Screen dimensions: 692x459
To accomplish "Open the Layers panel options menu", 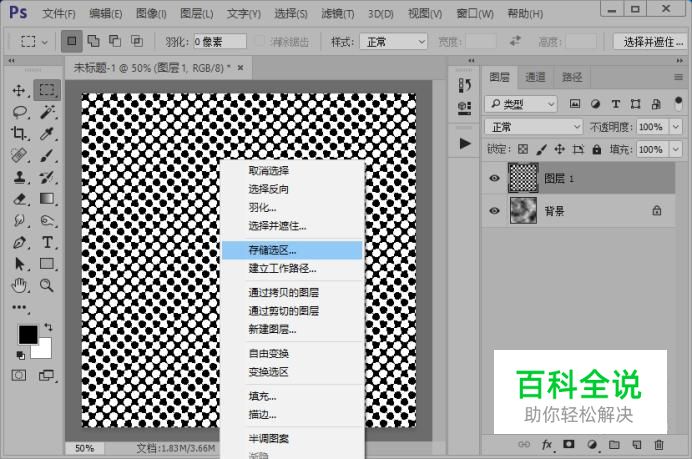I will [678, 77].
